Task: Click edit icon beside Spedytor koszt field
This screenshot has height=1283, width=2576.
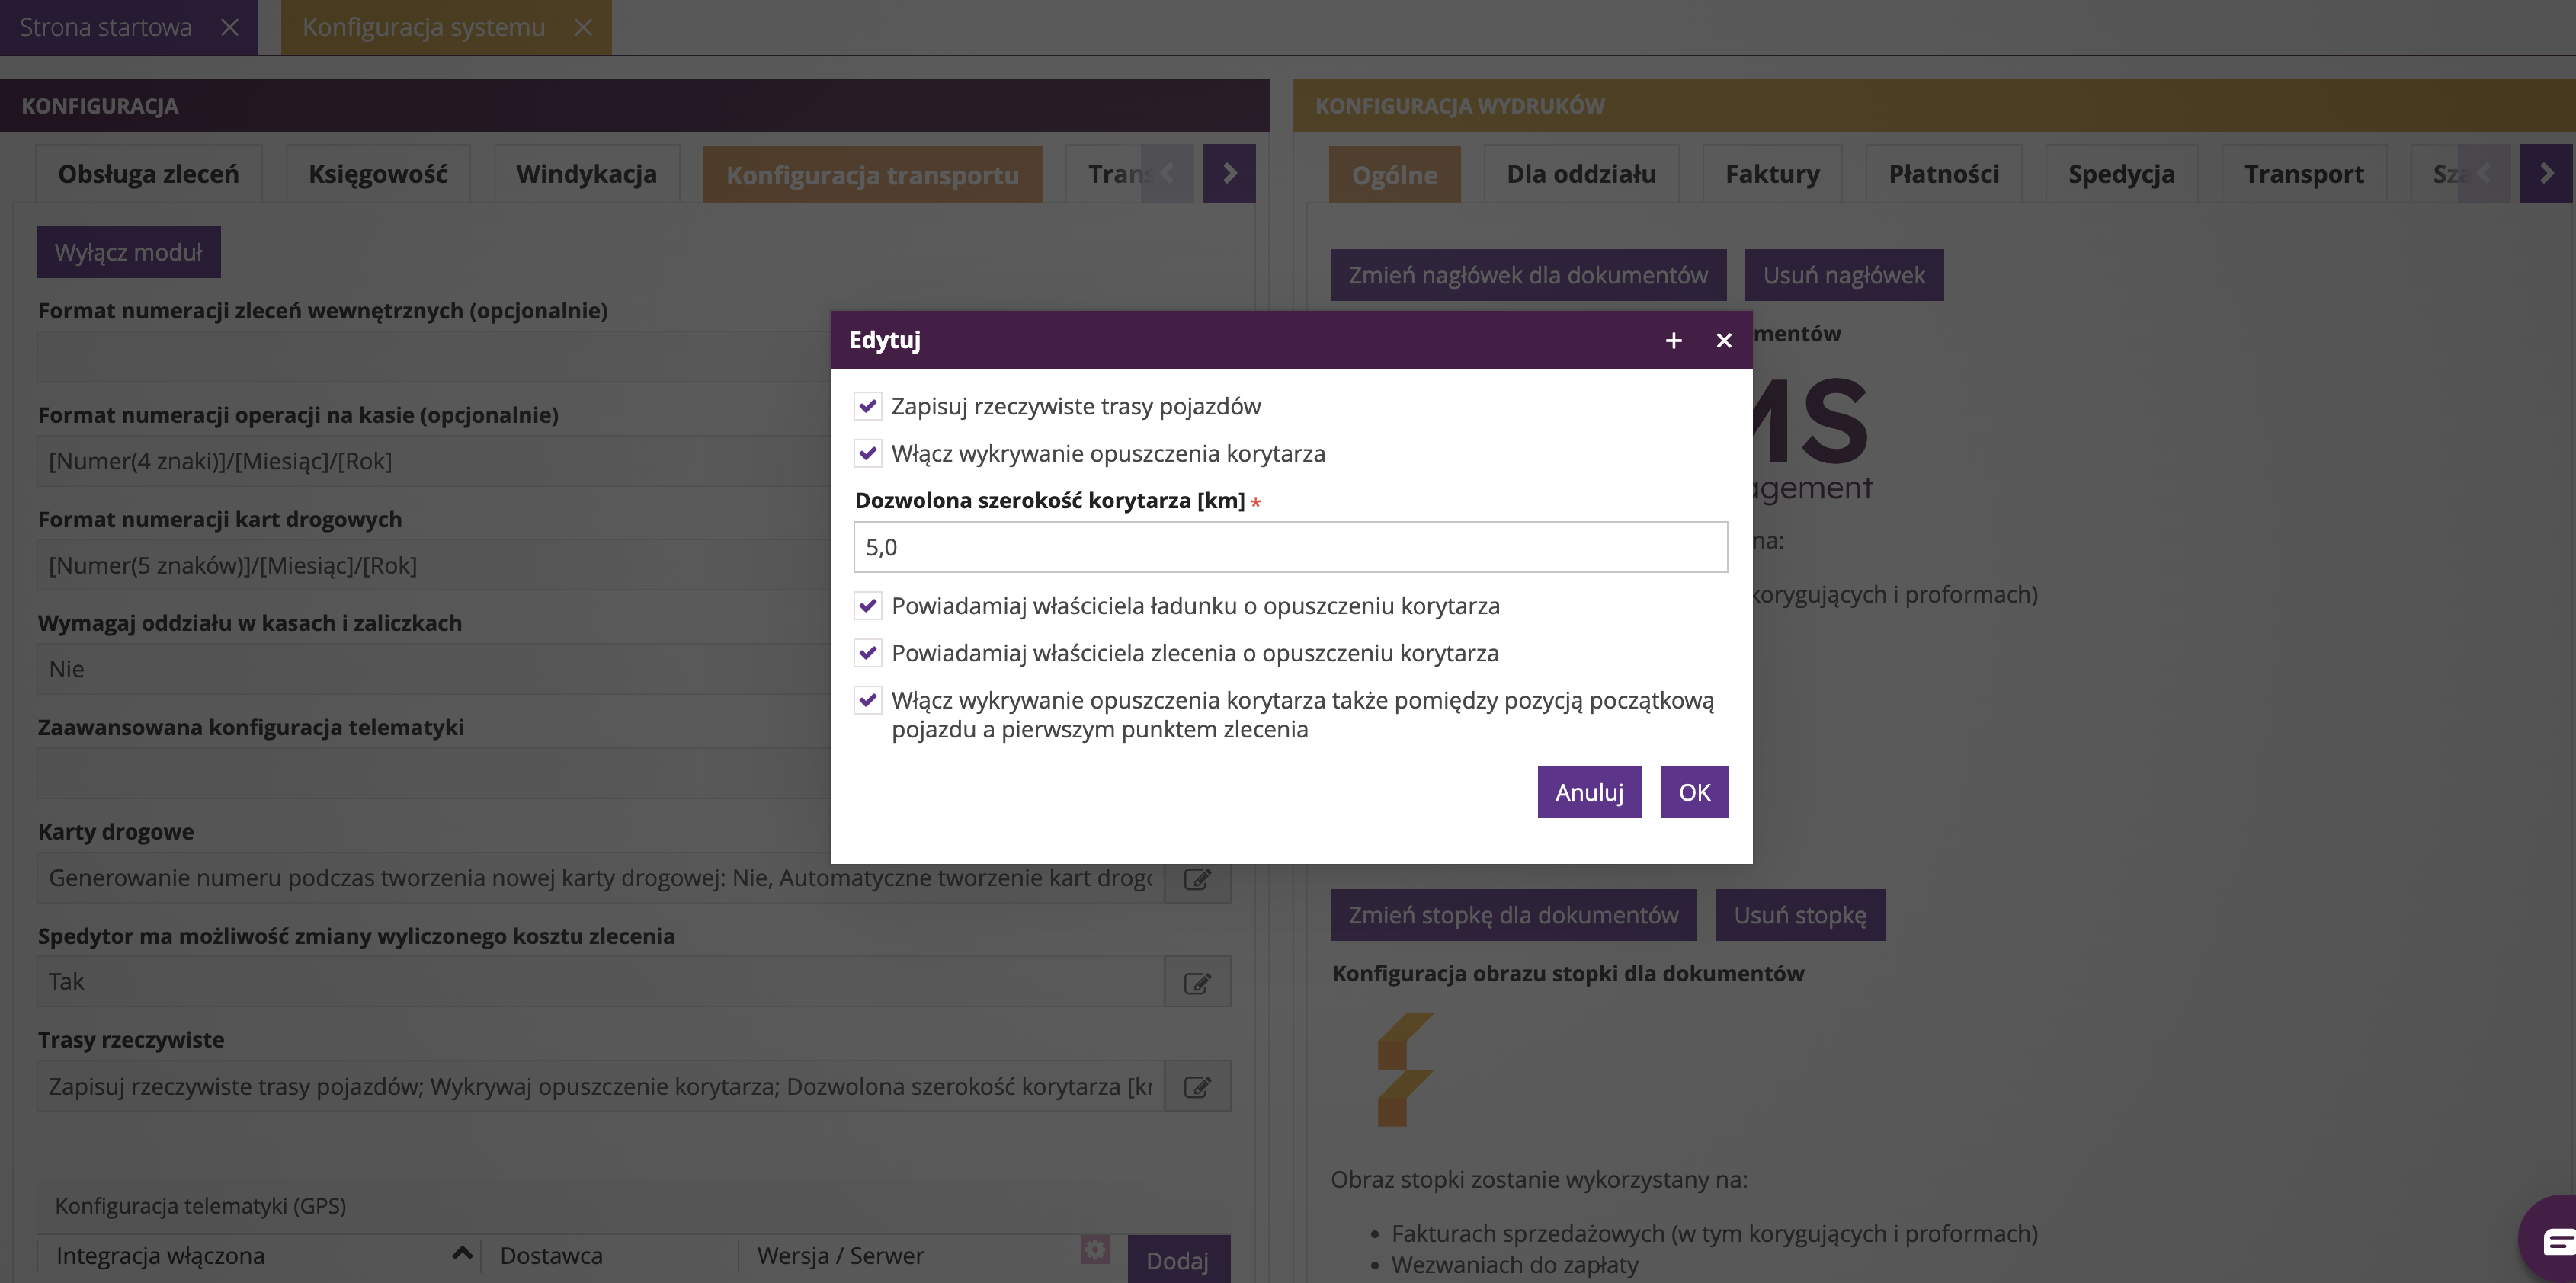Action: click(x=1197, y=983)
